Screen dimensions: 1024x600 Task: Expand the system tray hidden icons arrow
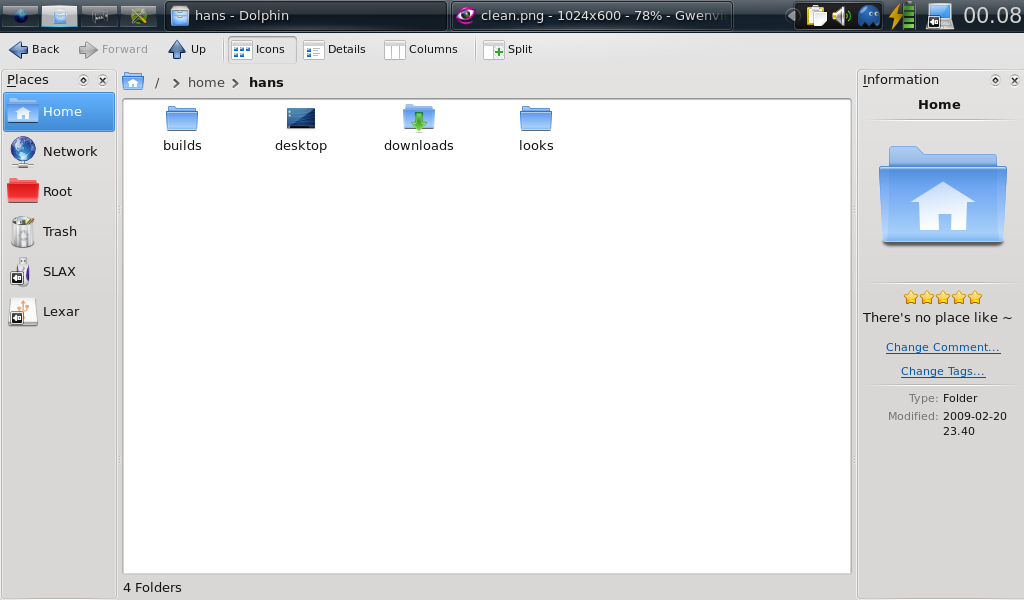click(791, 15)
